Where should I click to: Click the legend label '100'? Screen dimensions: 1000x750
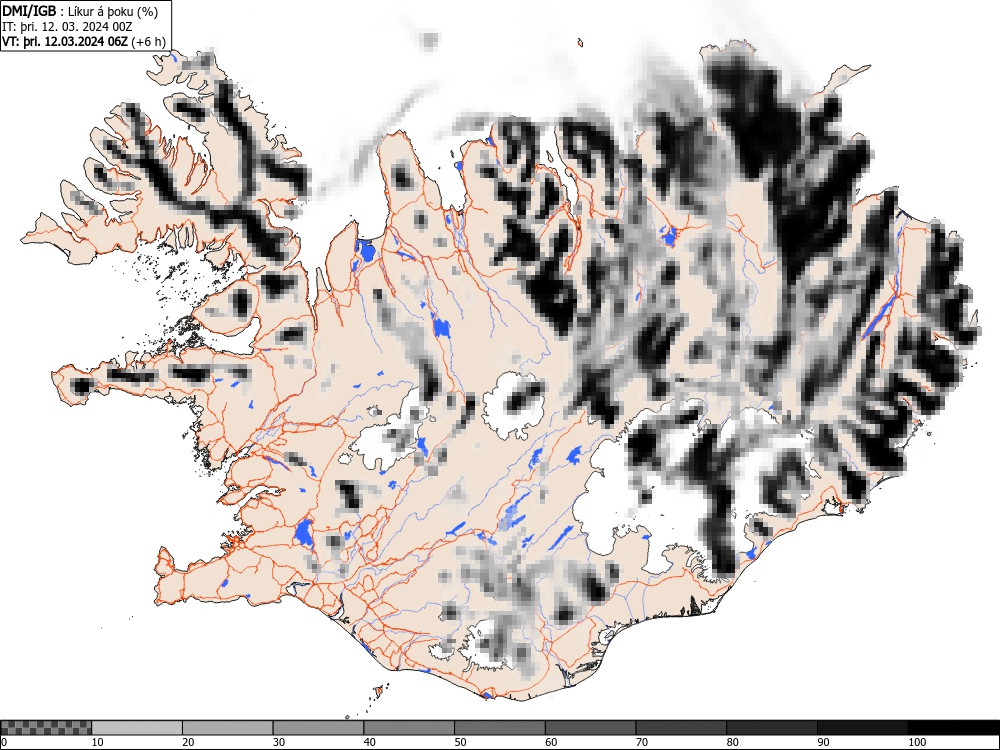point(916,742)
